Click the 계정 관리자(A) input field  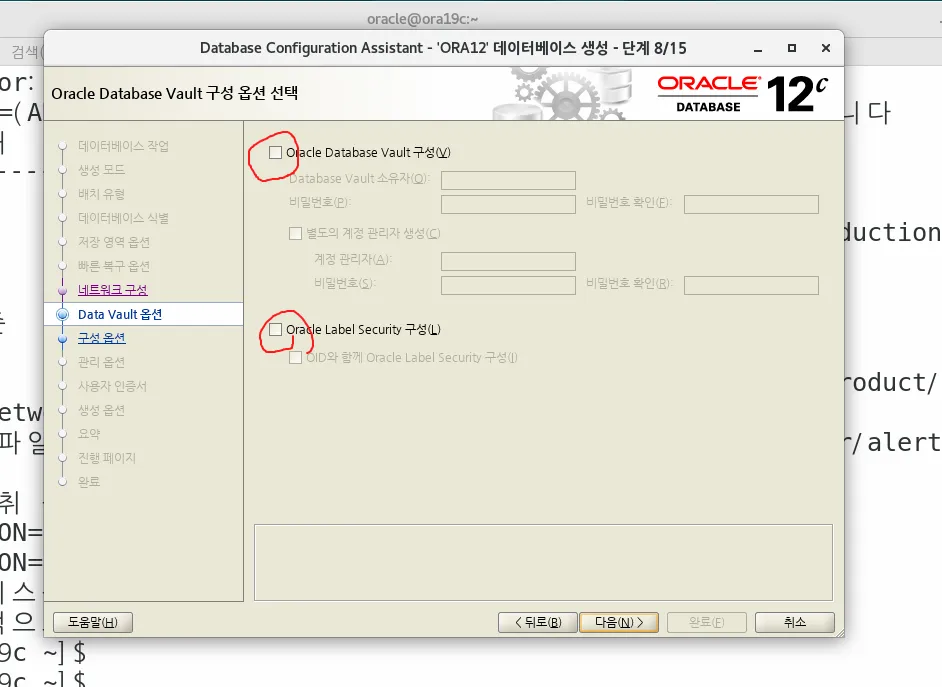click(x=508, y=261)
